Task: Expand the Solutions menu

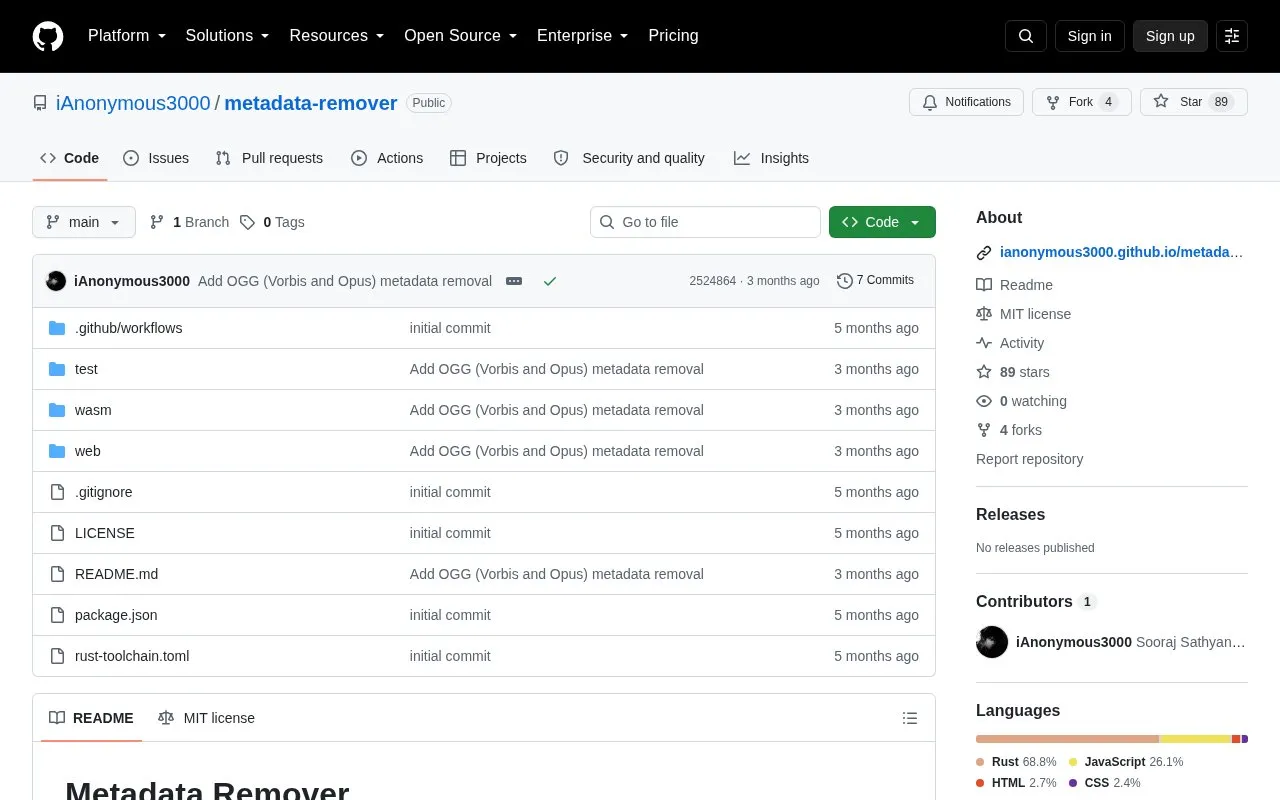Action: tap(227, 36)
